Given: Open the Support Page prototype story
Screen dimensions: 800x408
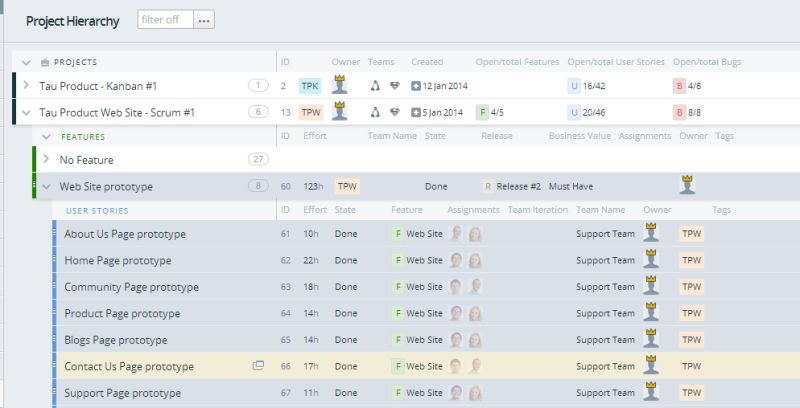Looking at the screenshot, I should [x=122, y=393].
